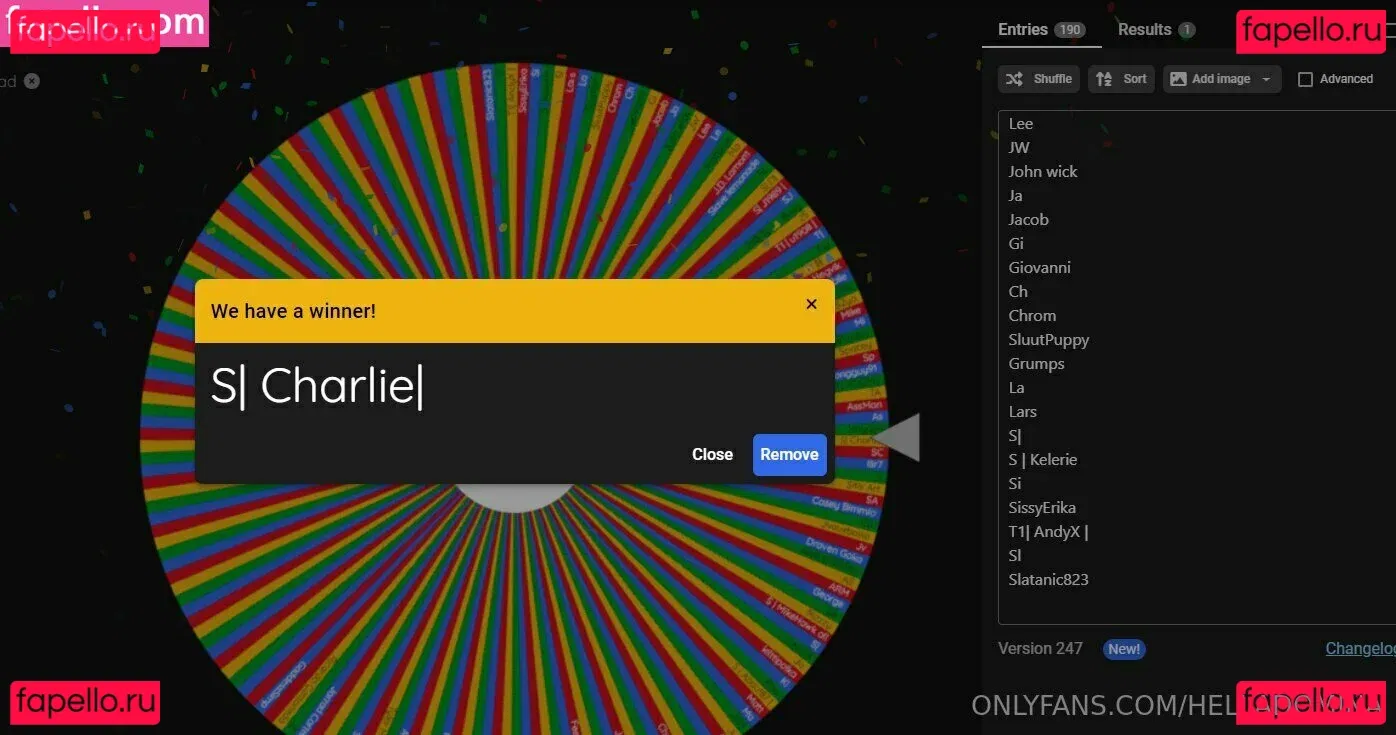Viewport: 1396px width, 735px height.
Task: Expand the Add image dropdown arrow
Action: click(1266, 79)
